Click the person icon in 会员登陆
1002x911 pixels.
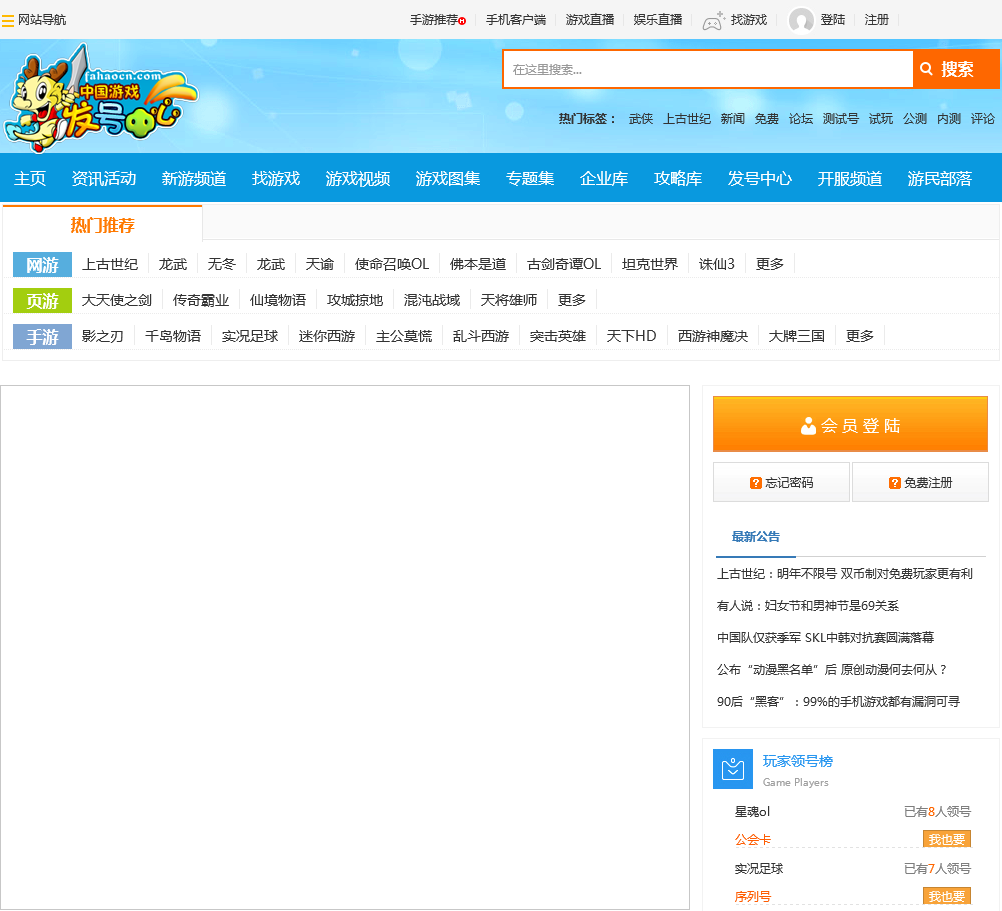[808, 425]
